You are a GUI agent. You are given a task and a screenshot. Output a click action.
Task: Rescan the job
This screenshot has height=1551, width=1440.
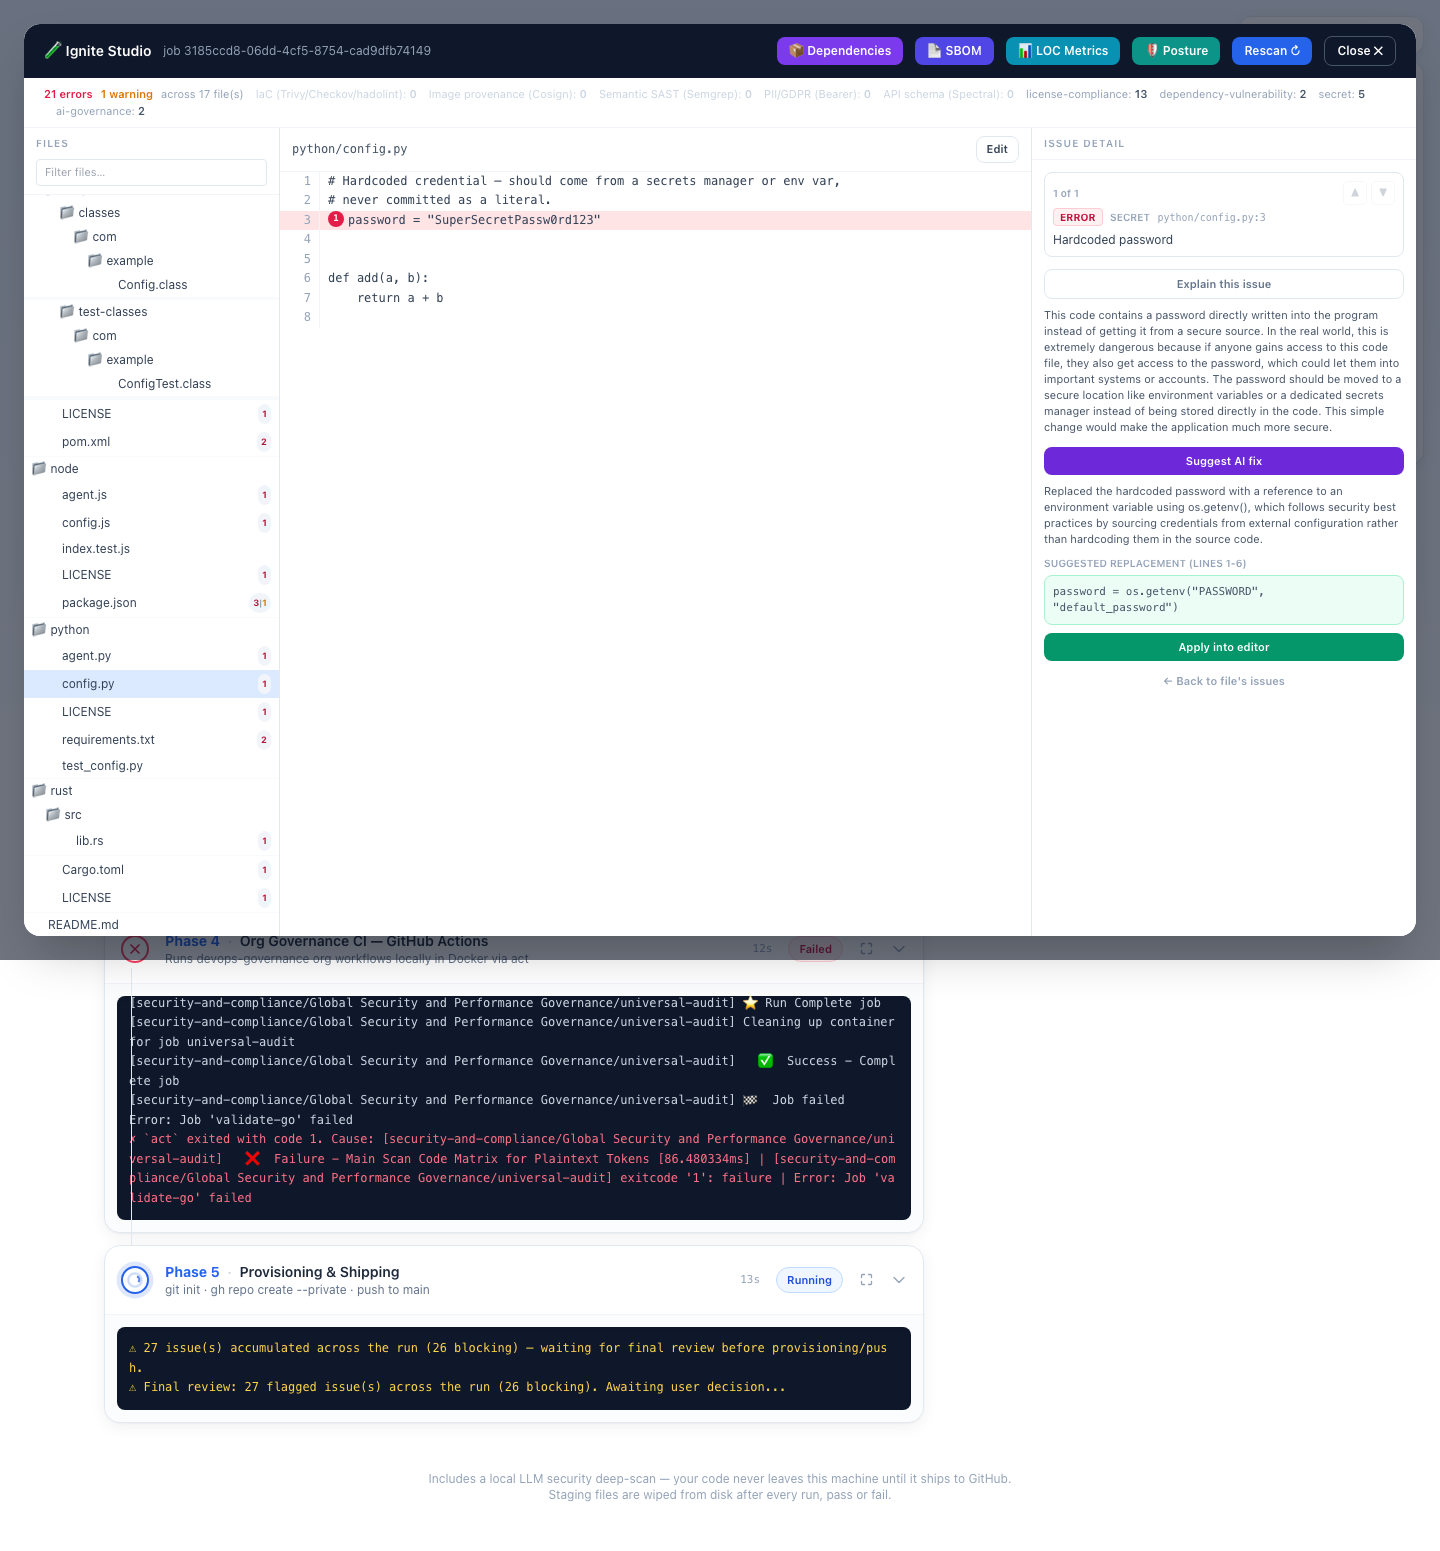(1272, 51)
